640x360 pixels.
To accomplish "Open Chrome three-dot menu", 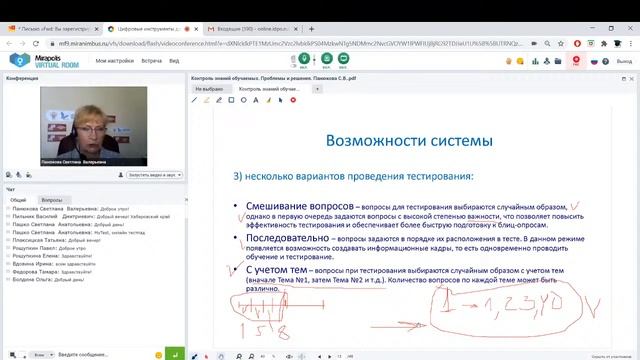I will point(631,43).
